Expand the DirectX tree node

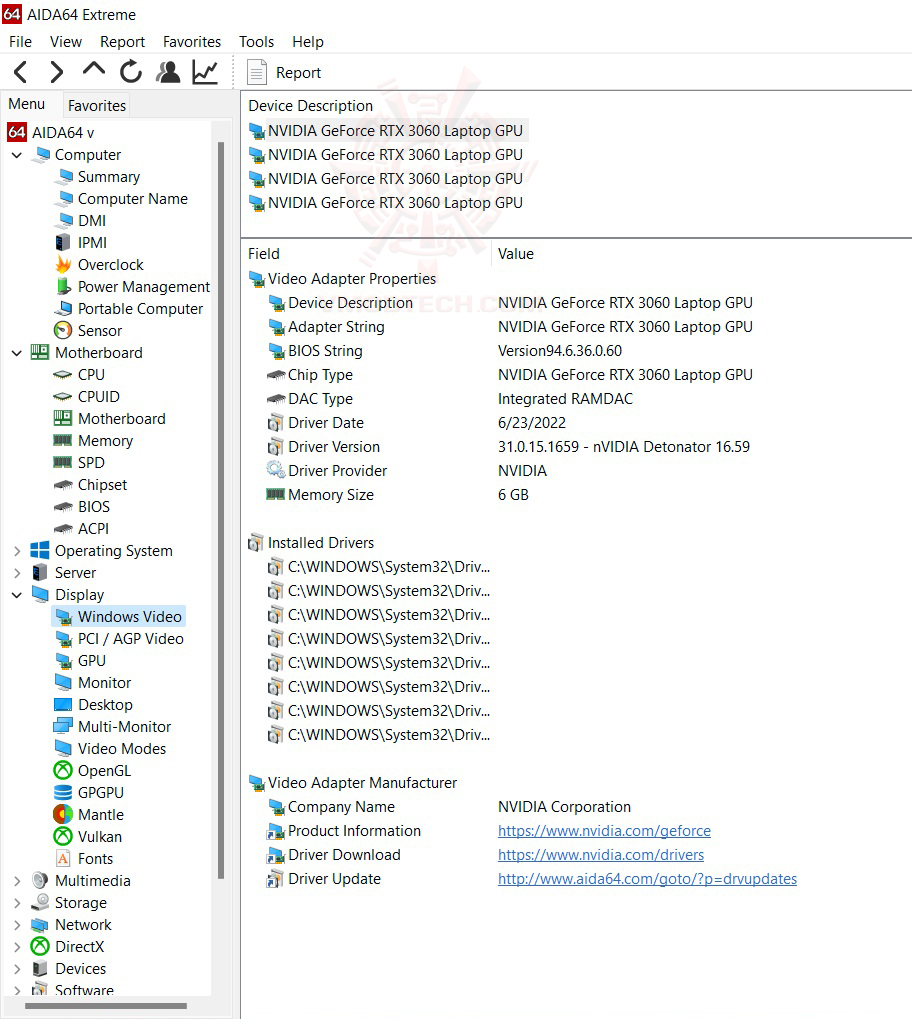(x=17, y=947)
